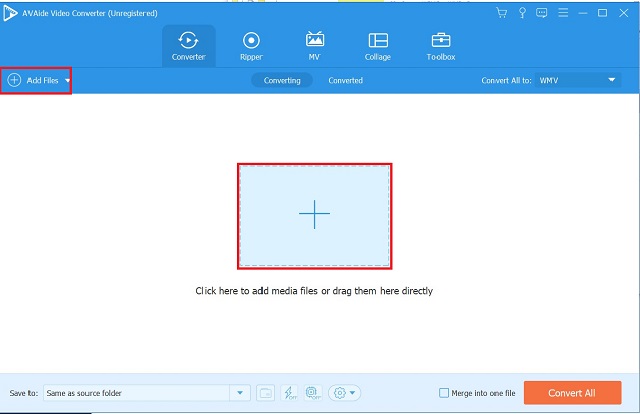The width and height of the screenshot is (640, 414).
Task: Toggle the lightning hardware acceleration icon
Action: pos(289,393)
